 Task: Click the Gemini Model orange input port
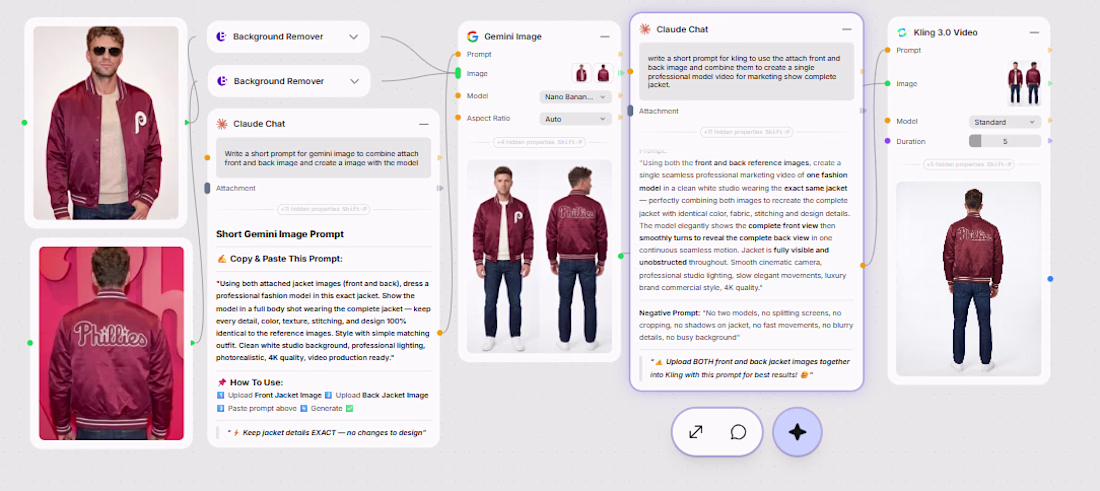pos(458,96)
